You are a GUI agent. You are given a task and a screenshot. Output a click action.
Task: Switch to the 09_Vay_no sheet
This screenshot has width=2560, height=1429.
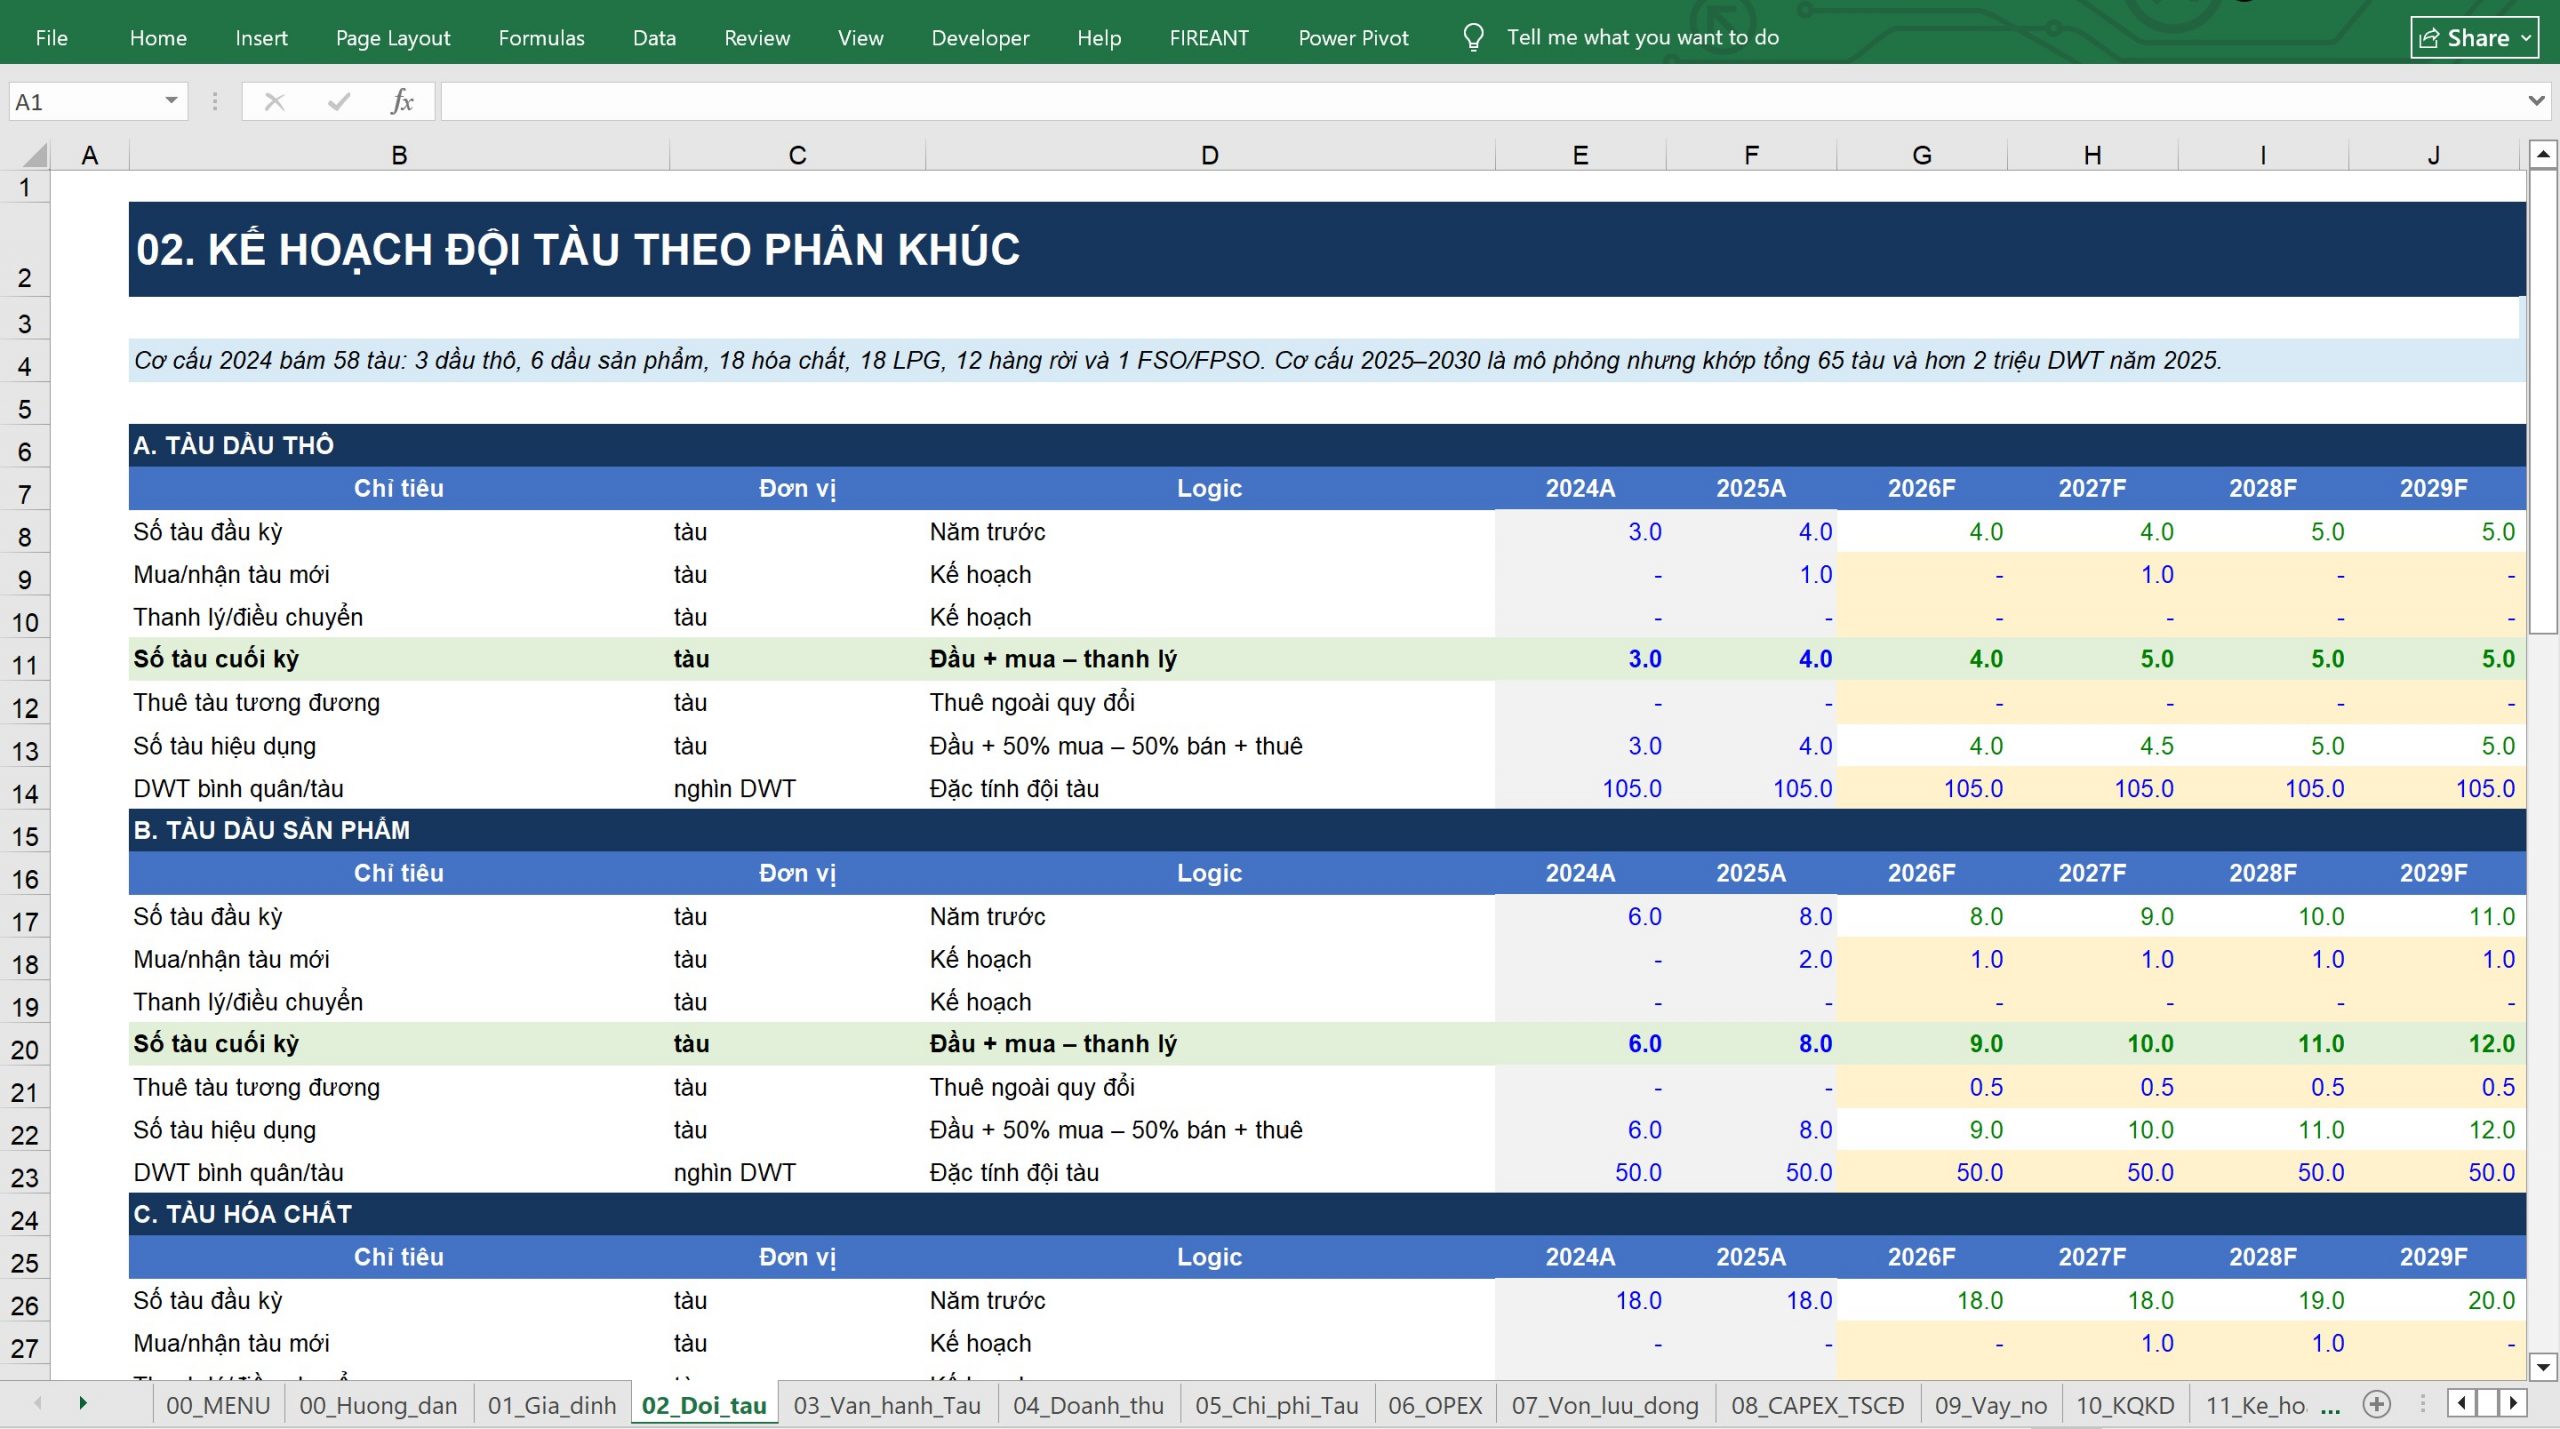pyautogui.click(x=1991, y=1405)
